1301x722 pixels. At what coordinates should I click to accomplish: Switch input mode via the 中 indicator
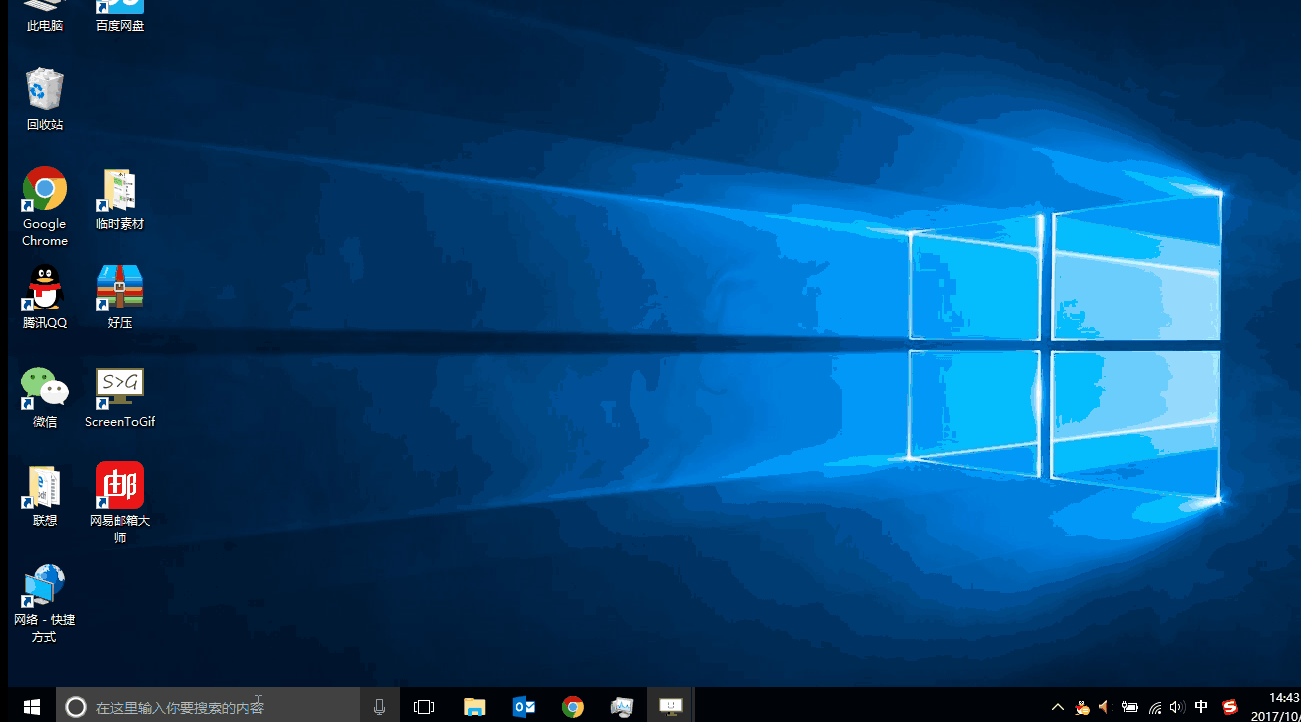(1200, 707)
